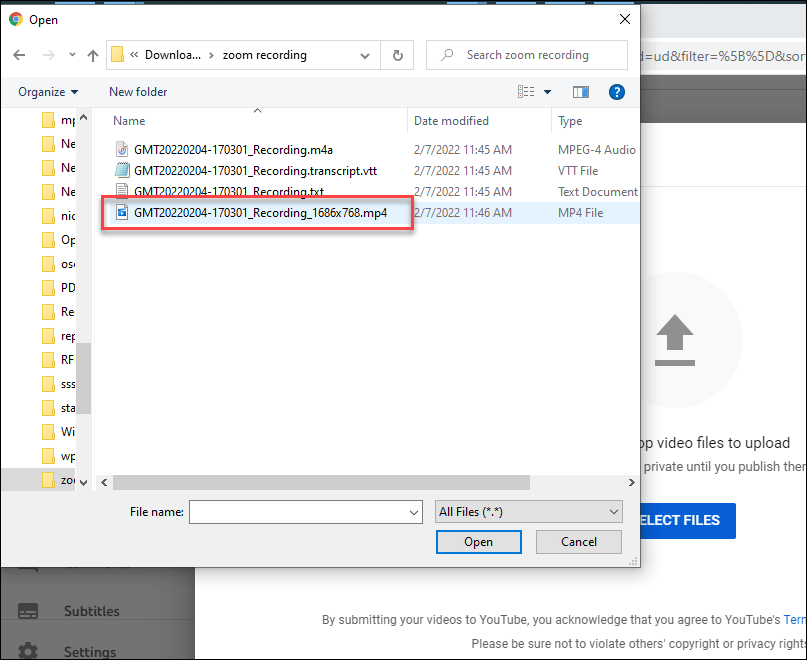The image size is (807, 660).
Task: Toggle the preview pane
Action: pos(581,92)
